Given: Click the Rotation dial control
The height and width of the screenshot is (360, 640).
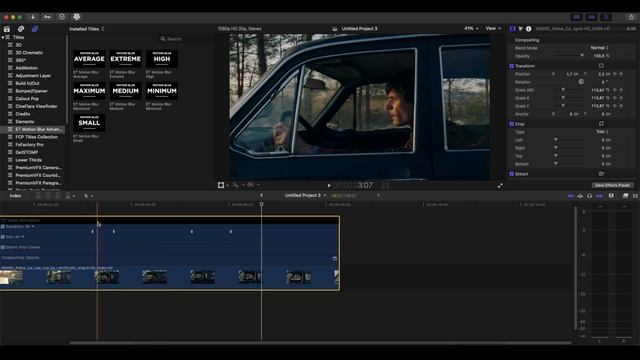Looking at the screenshot, I should 581,82.
